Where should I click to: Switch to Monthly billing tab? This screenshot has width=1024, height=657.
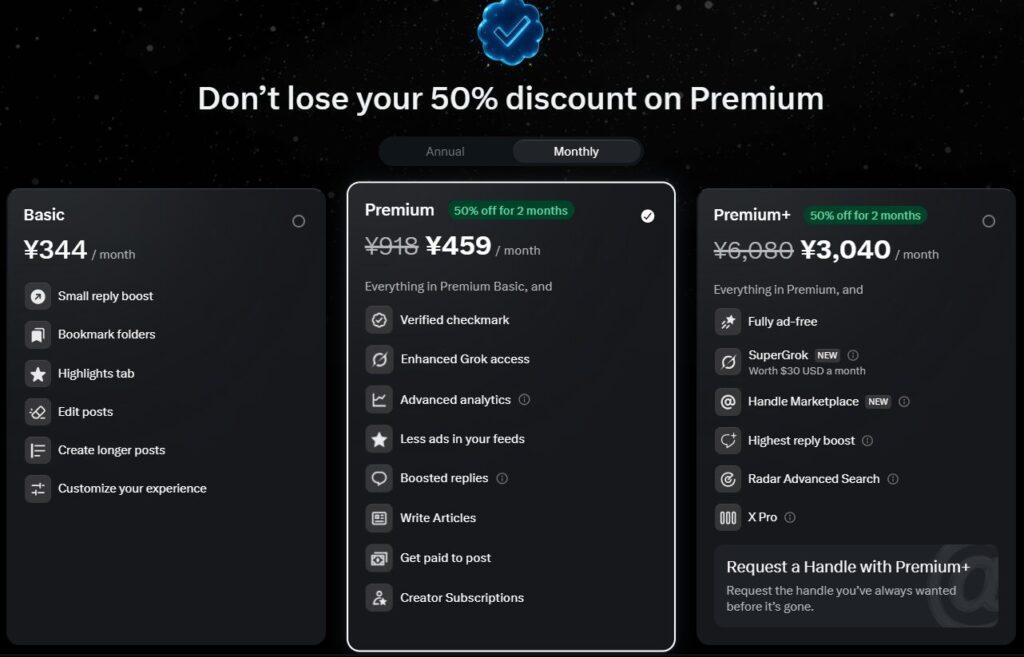tap(576, 152)
